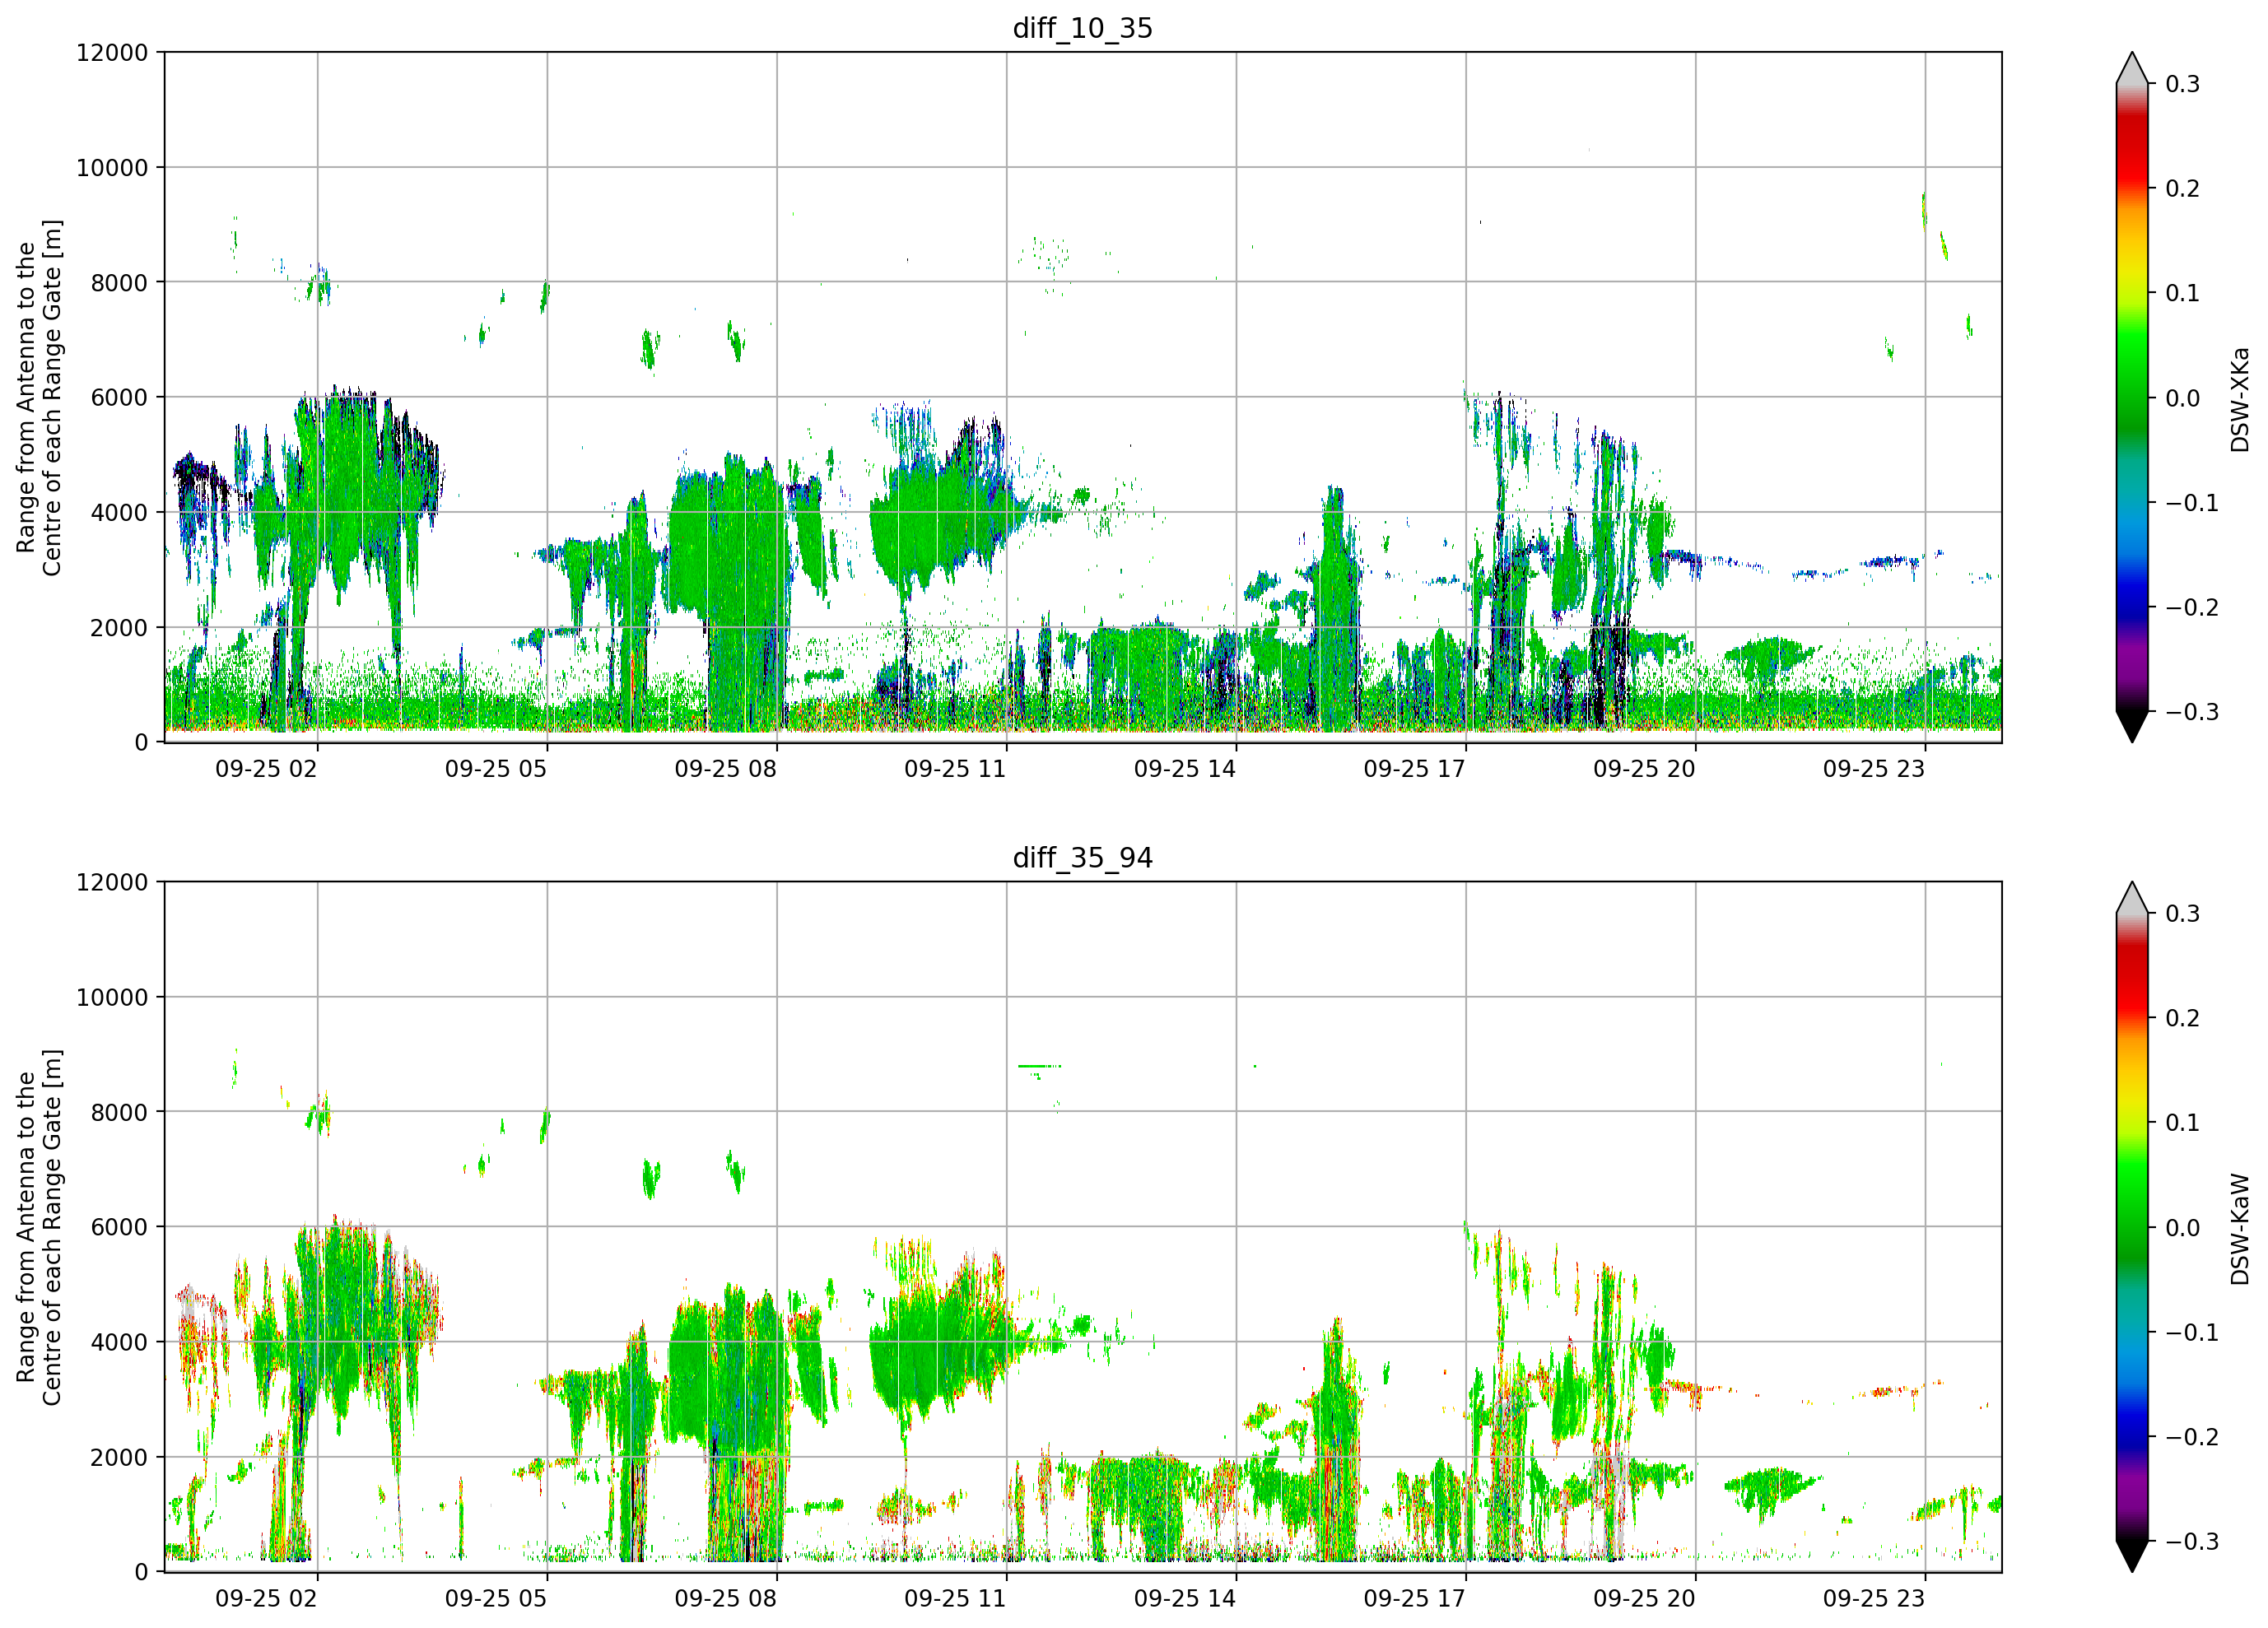The height and width of the screenshot is (1628, 2268).
Task: Click the 0.3 tick on top colorbar
Action: pos(2183,84)
